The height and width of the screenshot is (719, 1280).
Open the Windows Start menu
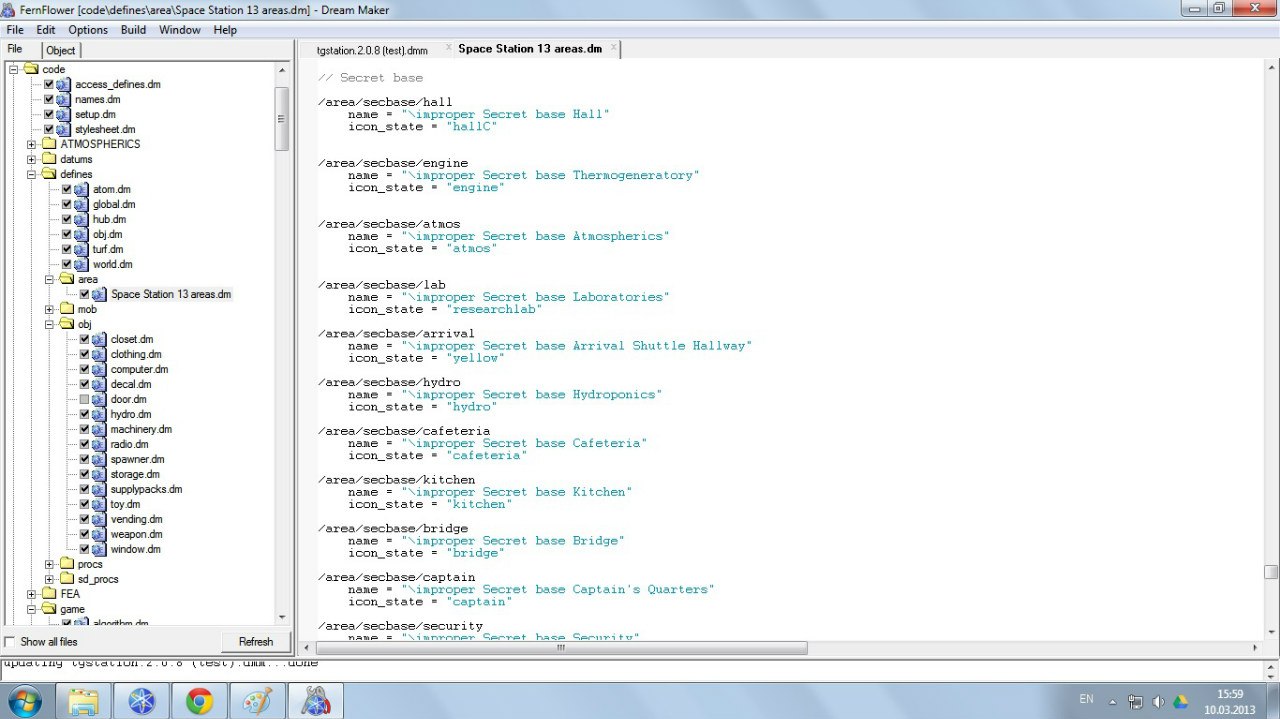[x=23, y=701]
